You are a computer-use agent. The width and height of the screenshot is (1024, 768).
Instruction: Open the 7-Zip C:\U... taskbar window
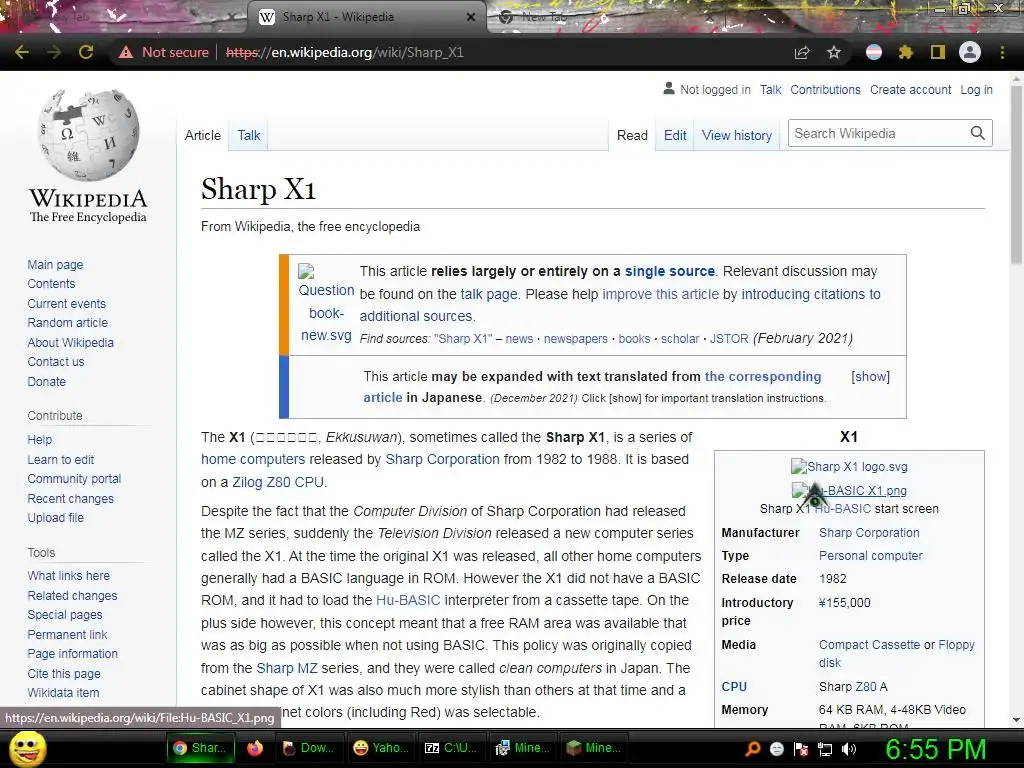click(451, 748)
